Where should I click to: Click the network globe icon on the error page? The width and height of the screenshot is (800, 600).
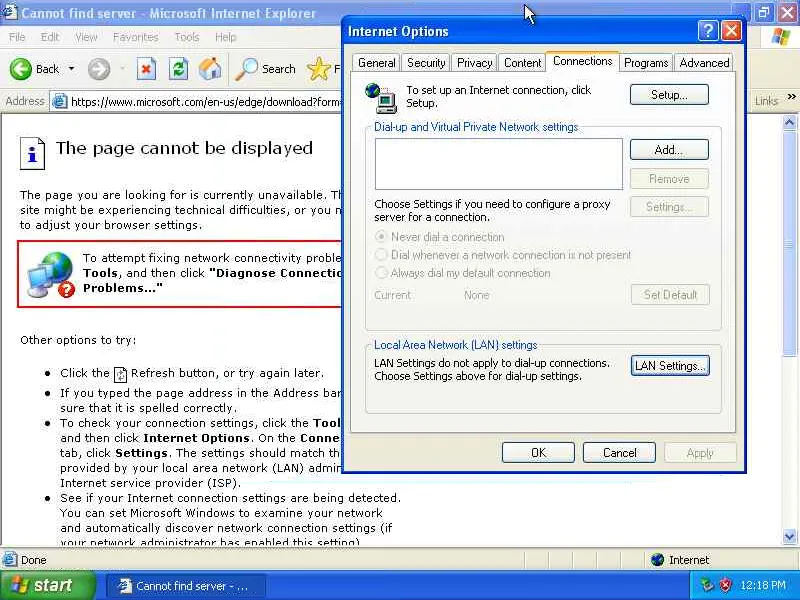point(51,274)
